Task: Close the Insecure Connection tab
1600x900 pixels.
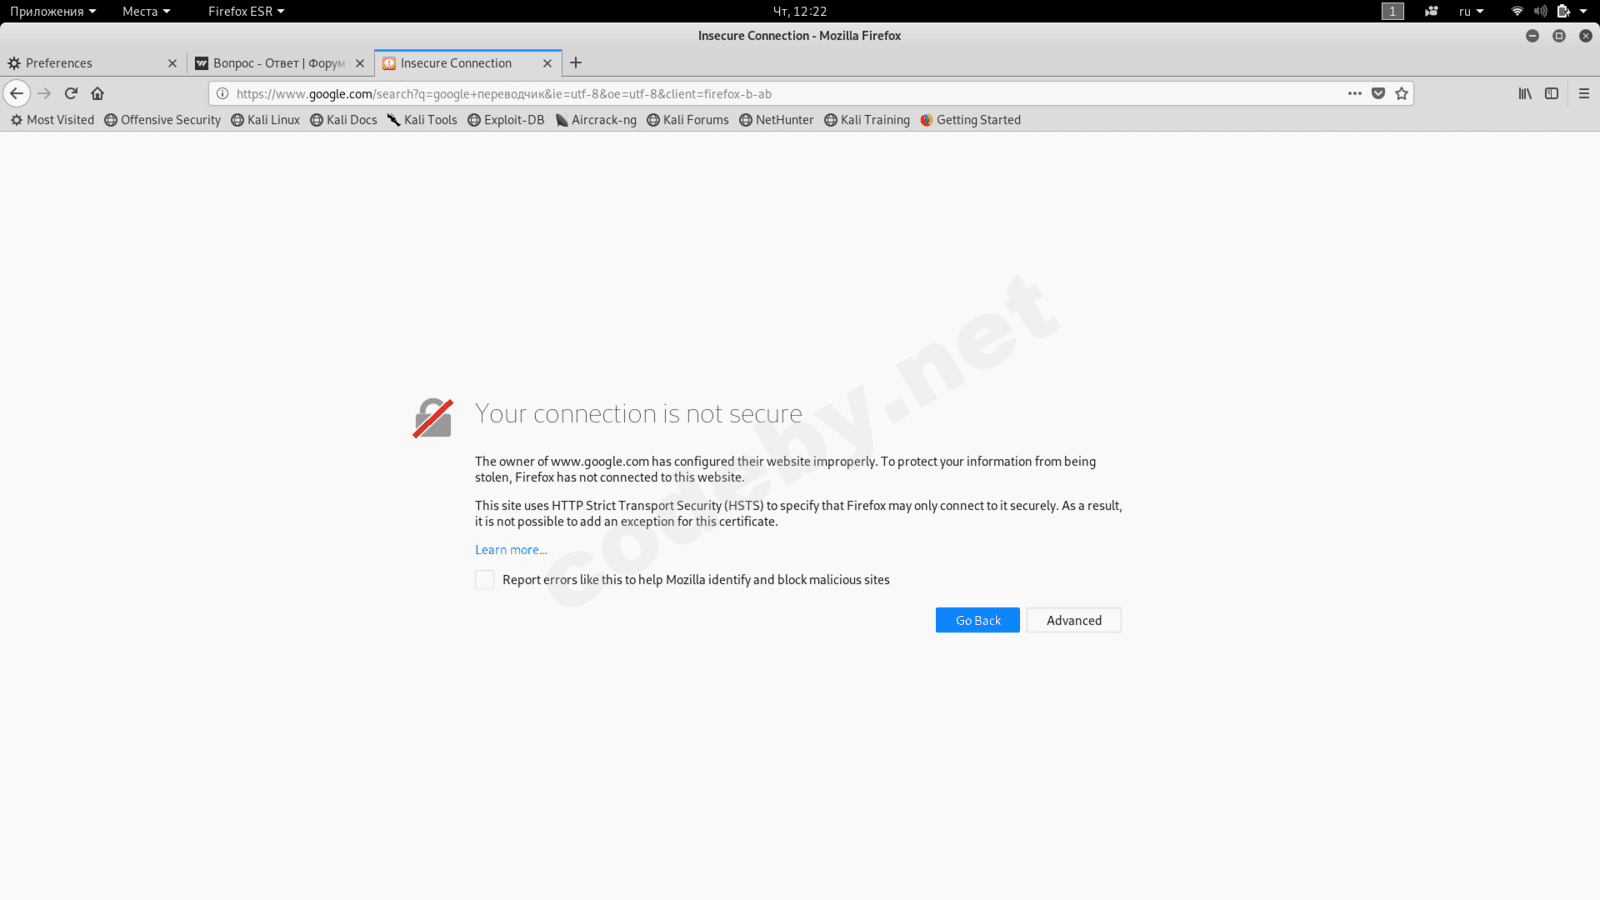Action: tap(547, 63)
